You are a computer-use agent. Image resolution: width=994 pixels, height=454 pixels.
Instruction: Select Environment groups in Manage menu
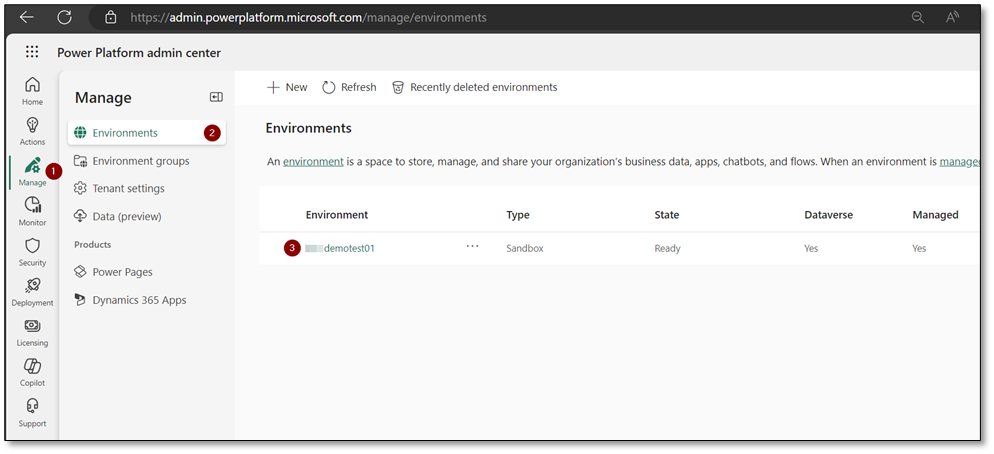(x=140, y=161)
